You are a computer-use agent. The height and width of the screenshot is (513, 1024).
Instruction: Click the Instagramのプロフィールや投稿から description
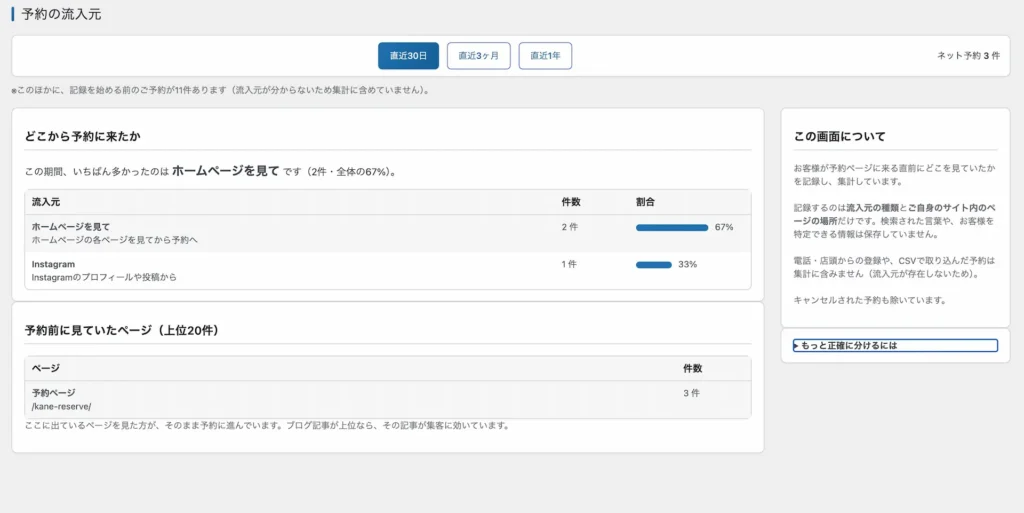104,277
